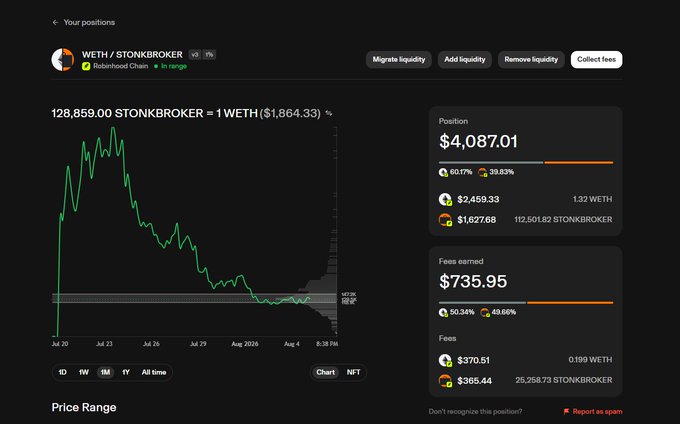Click the STONKBROKER token icon next to $365.44

pyautogui.click(x=445, y=381)
